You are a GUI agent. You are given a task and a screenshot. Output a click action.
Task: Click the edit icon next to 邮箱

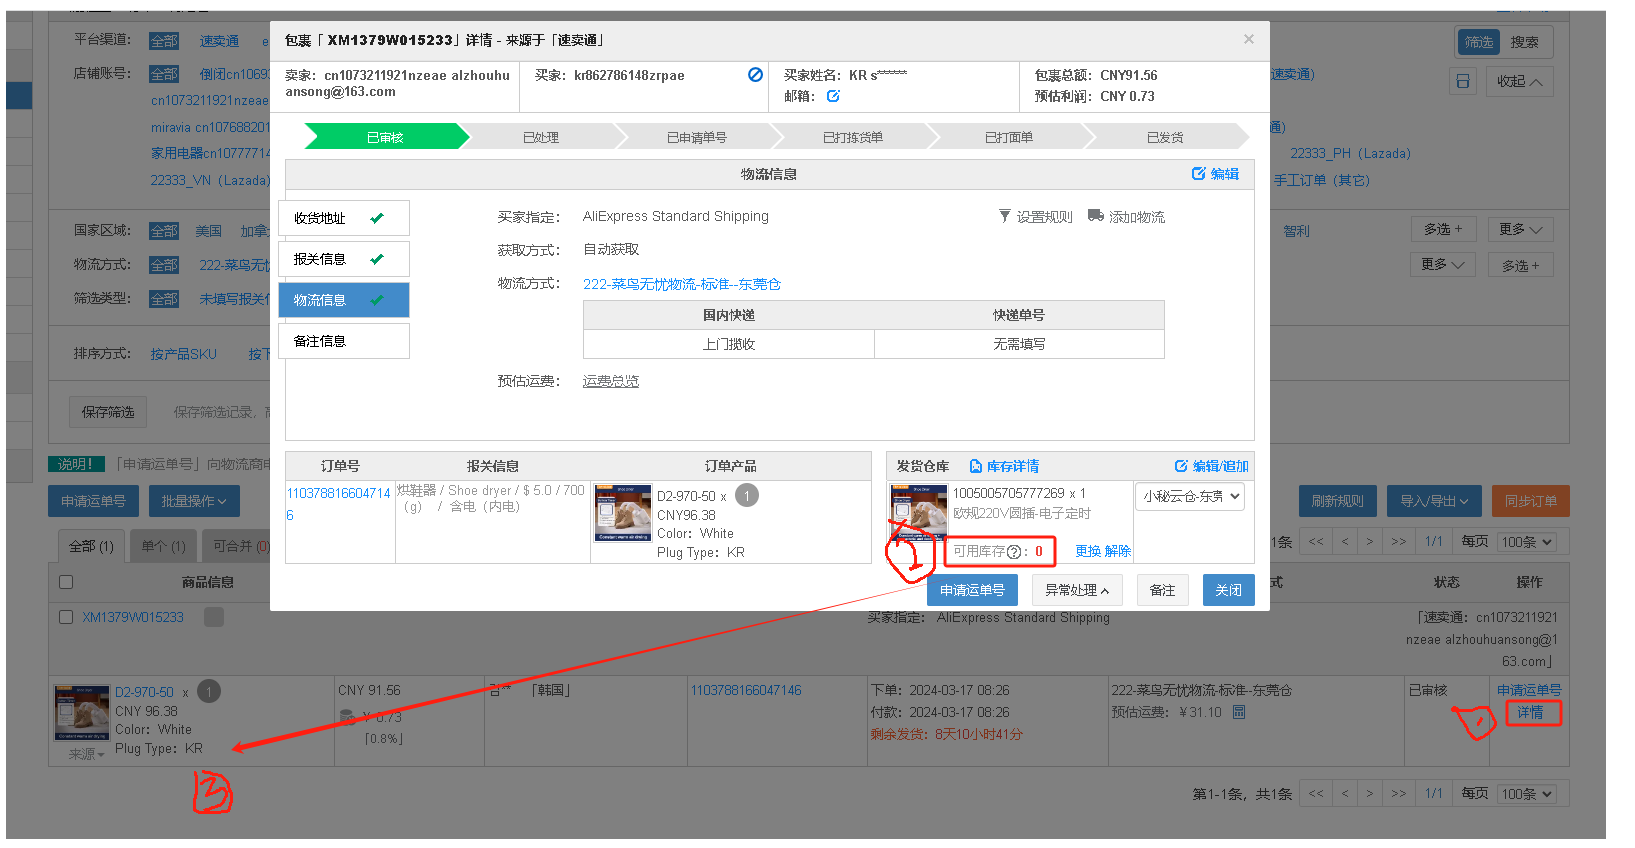click(833, 96)
